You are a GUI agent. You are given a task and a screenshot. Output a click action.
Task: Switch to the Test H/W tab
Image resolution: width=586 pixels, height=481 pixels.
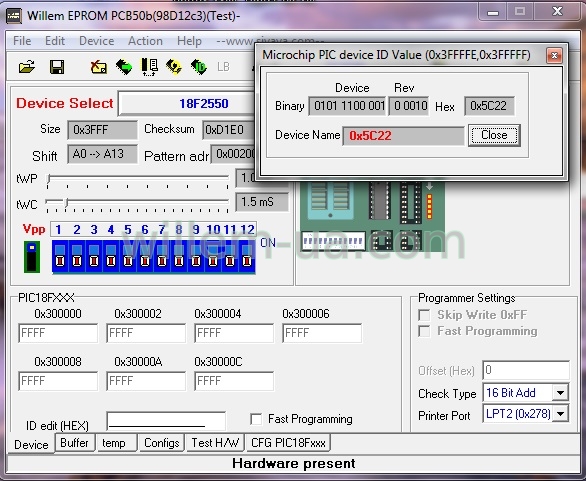point(215,443)
